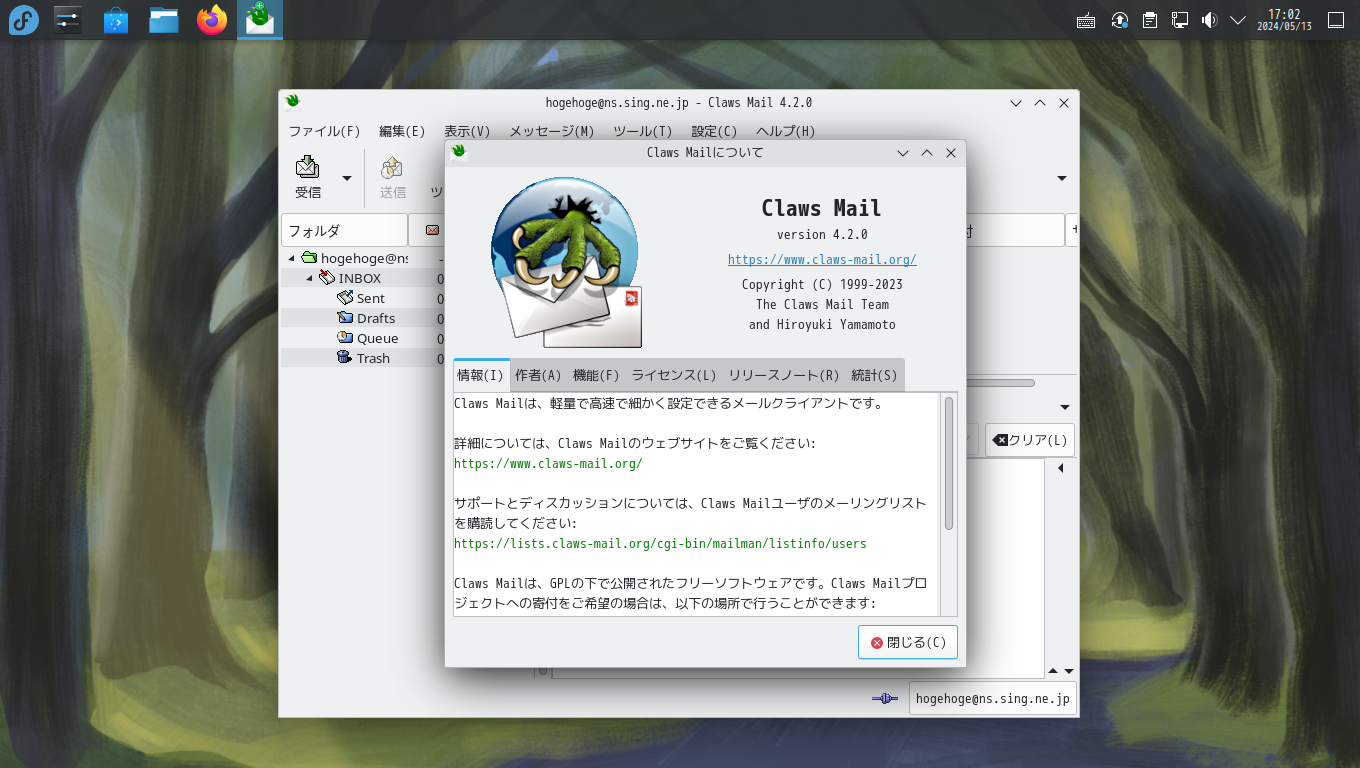1360x768 pixels.
Task: Click the Claws Mail claw logo image
Action: (565, 262)
